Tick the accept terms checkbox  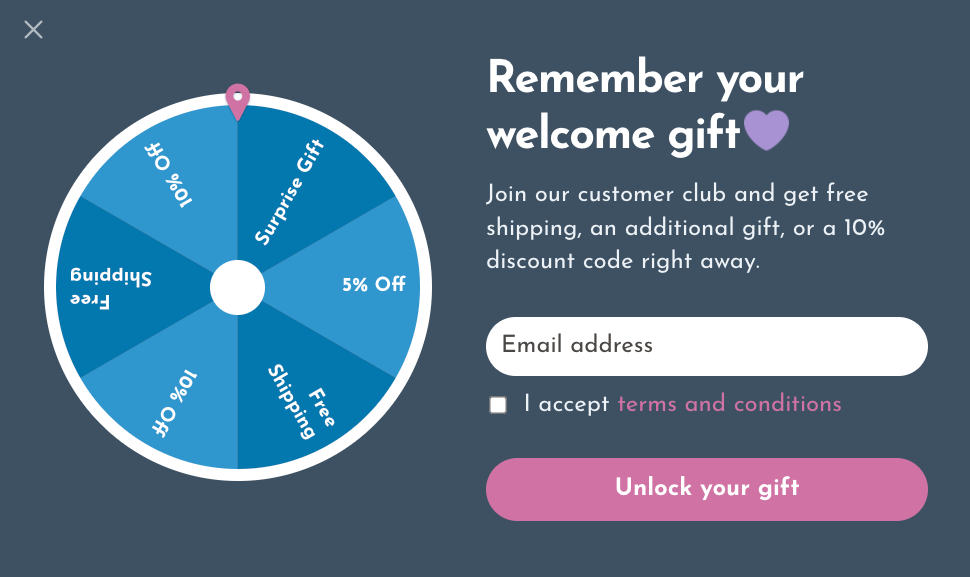(498, 405)
